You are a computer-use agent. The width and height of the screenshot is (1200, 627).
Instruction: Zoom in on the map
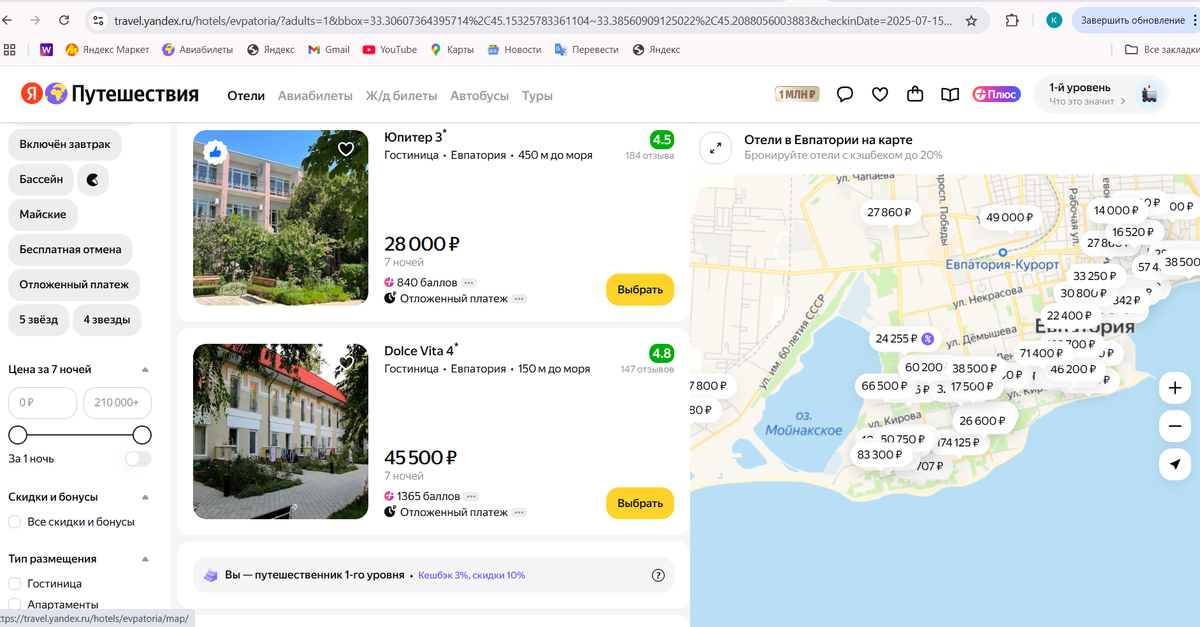point(1175,388)
